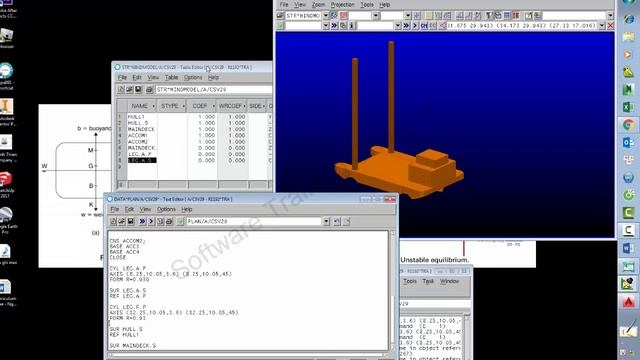Select ACCOM2 row name cell

(142, 142)
